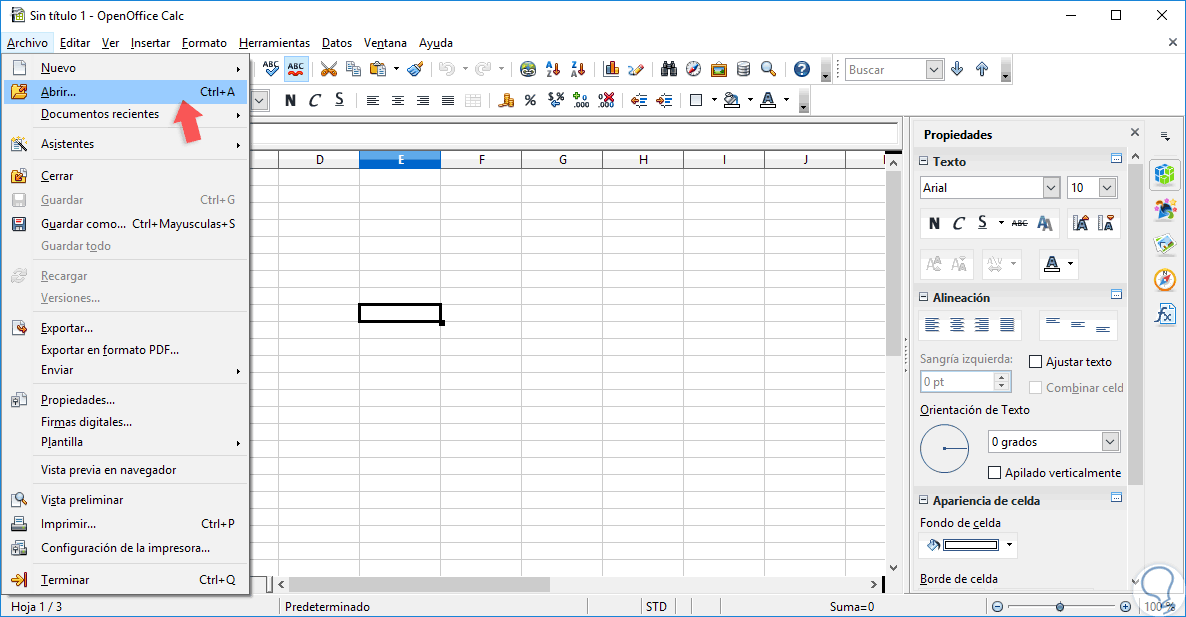Screen dimensions: 1186x617
Task: Select Imprimir... menu entry
Action: pos(126,524)
